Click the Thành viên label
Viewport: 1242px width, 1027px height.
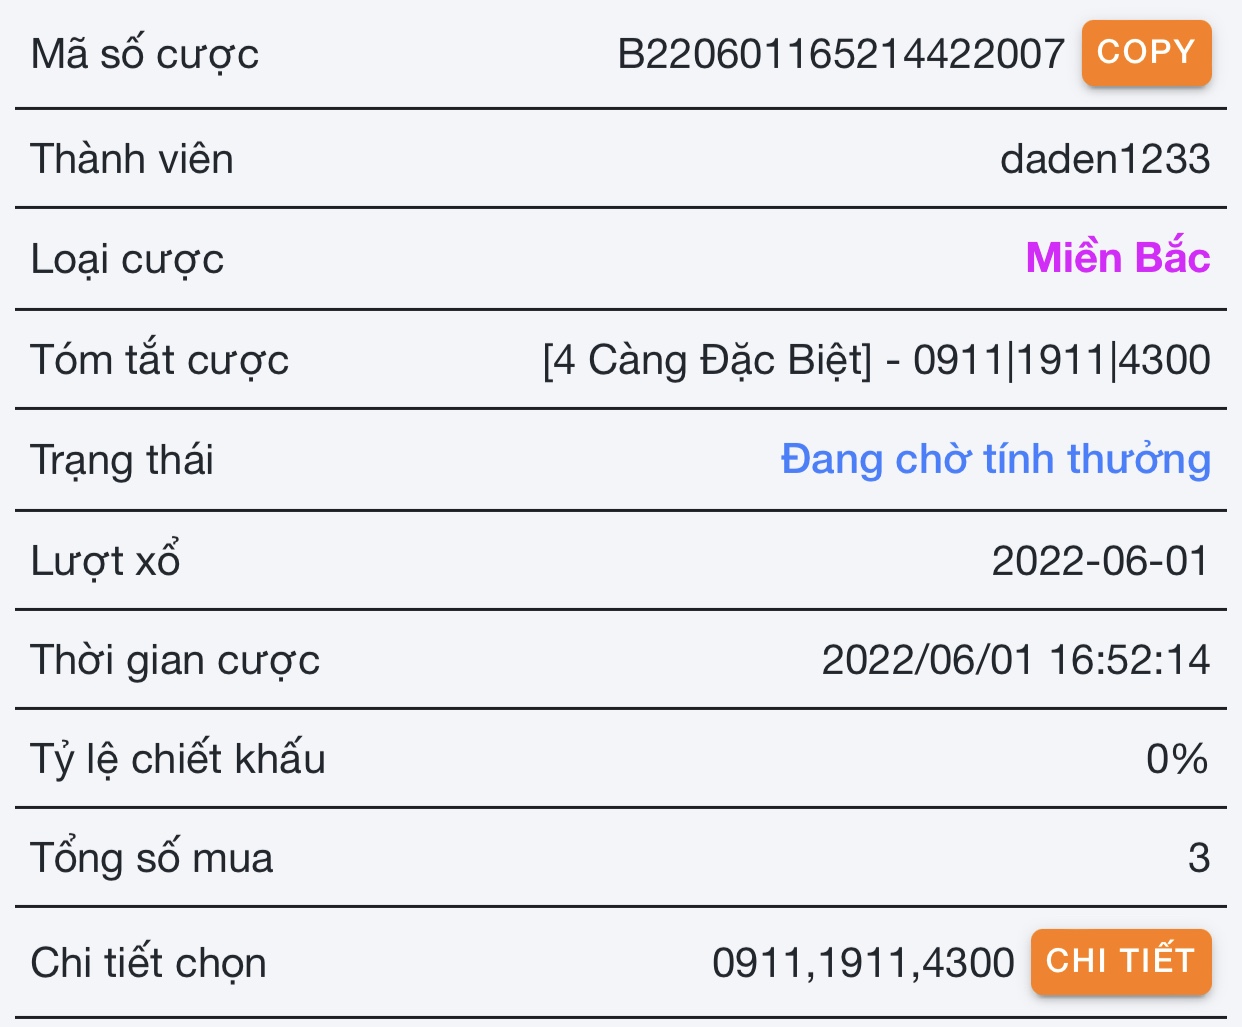pyautogui.click(x=132, y=159)
